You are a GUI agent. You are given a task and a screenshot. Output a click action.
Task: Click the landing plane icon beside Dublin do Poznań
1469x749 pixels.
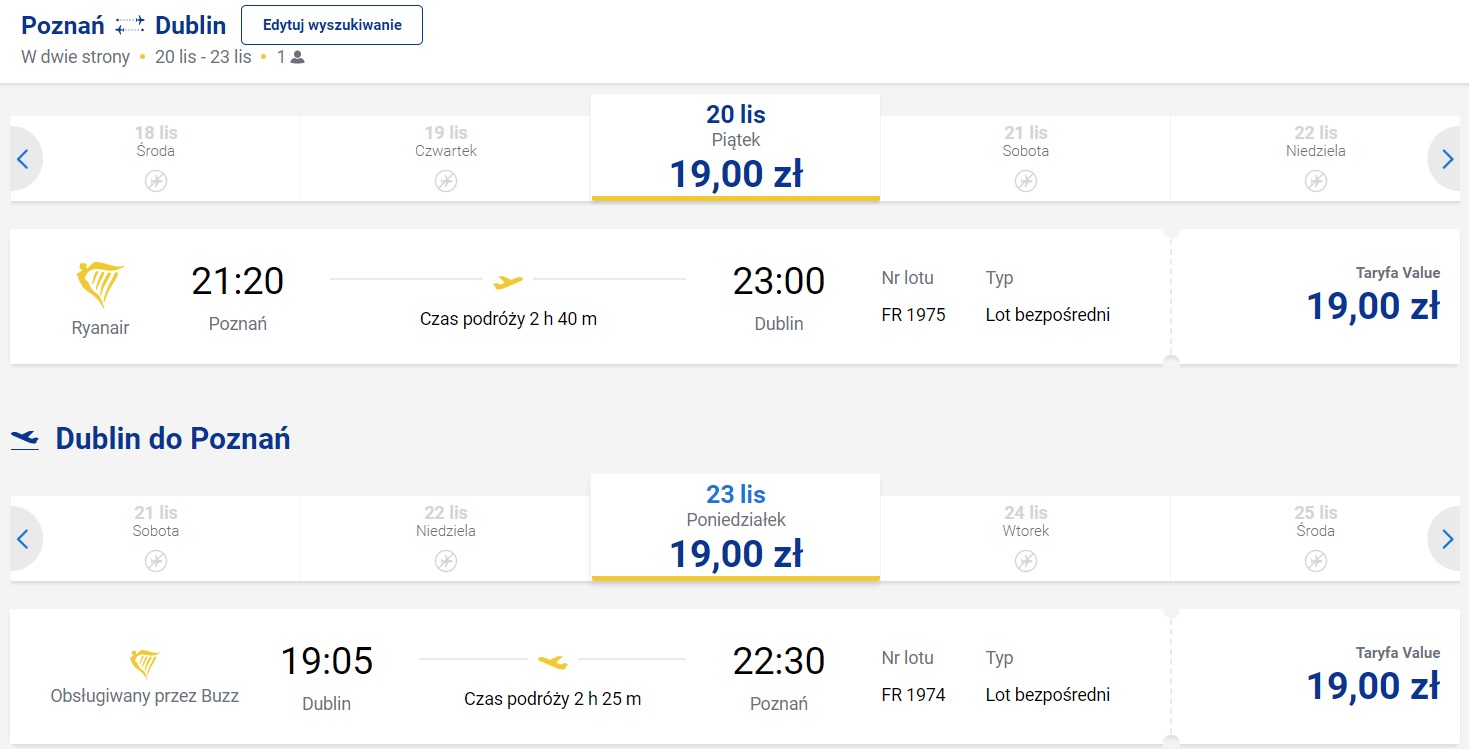[25, 439]
